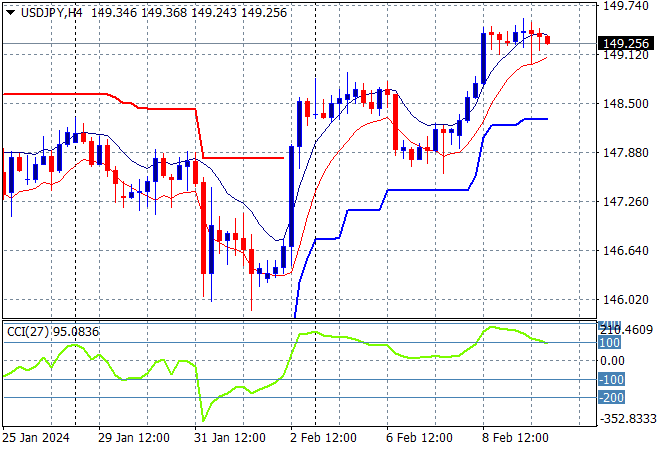Click the 6 Feb 12:00 time label
Screen dimensions: 660x450
tap(419, 438)
